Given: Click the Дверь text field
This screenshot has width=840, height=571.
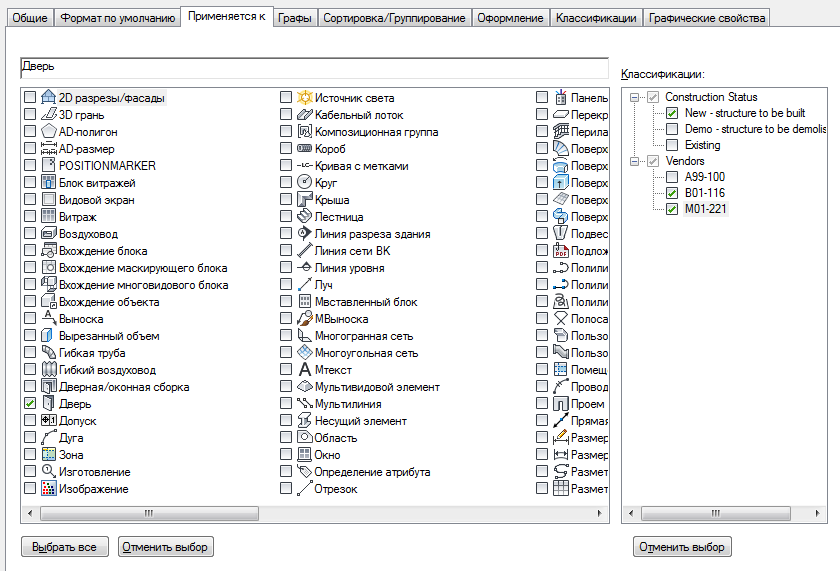Looking at the screenshot, I should (314, 67).
